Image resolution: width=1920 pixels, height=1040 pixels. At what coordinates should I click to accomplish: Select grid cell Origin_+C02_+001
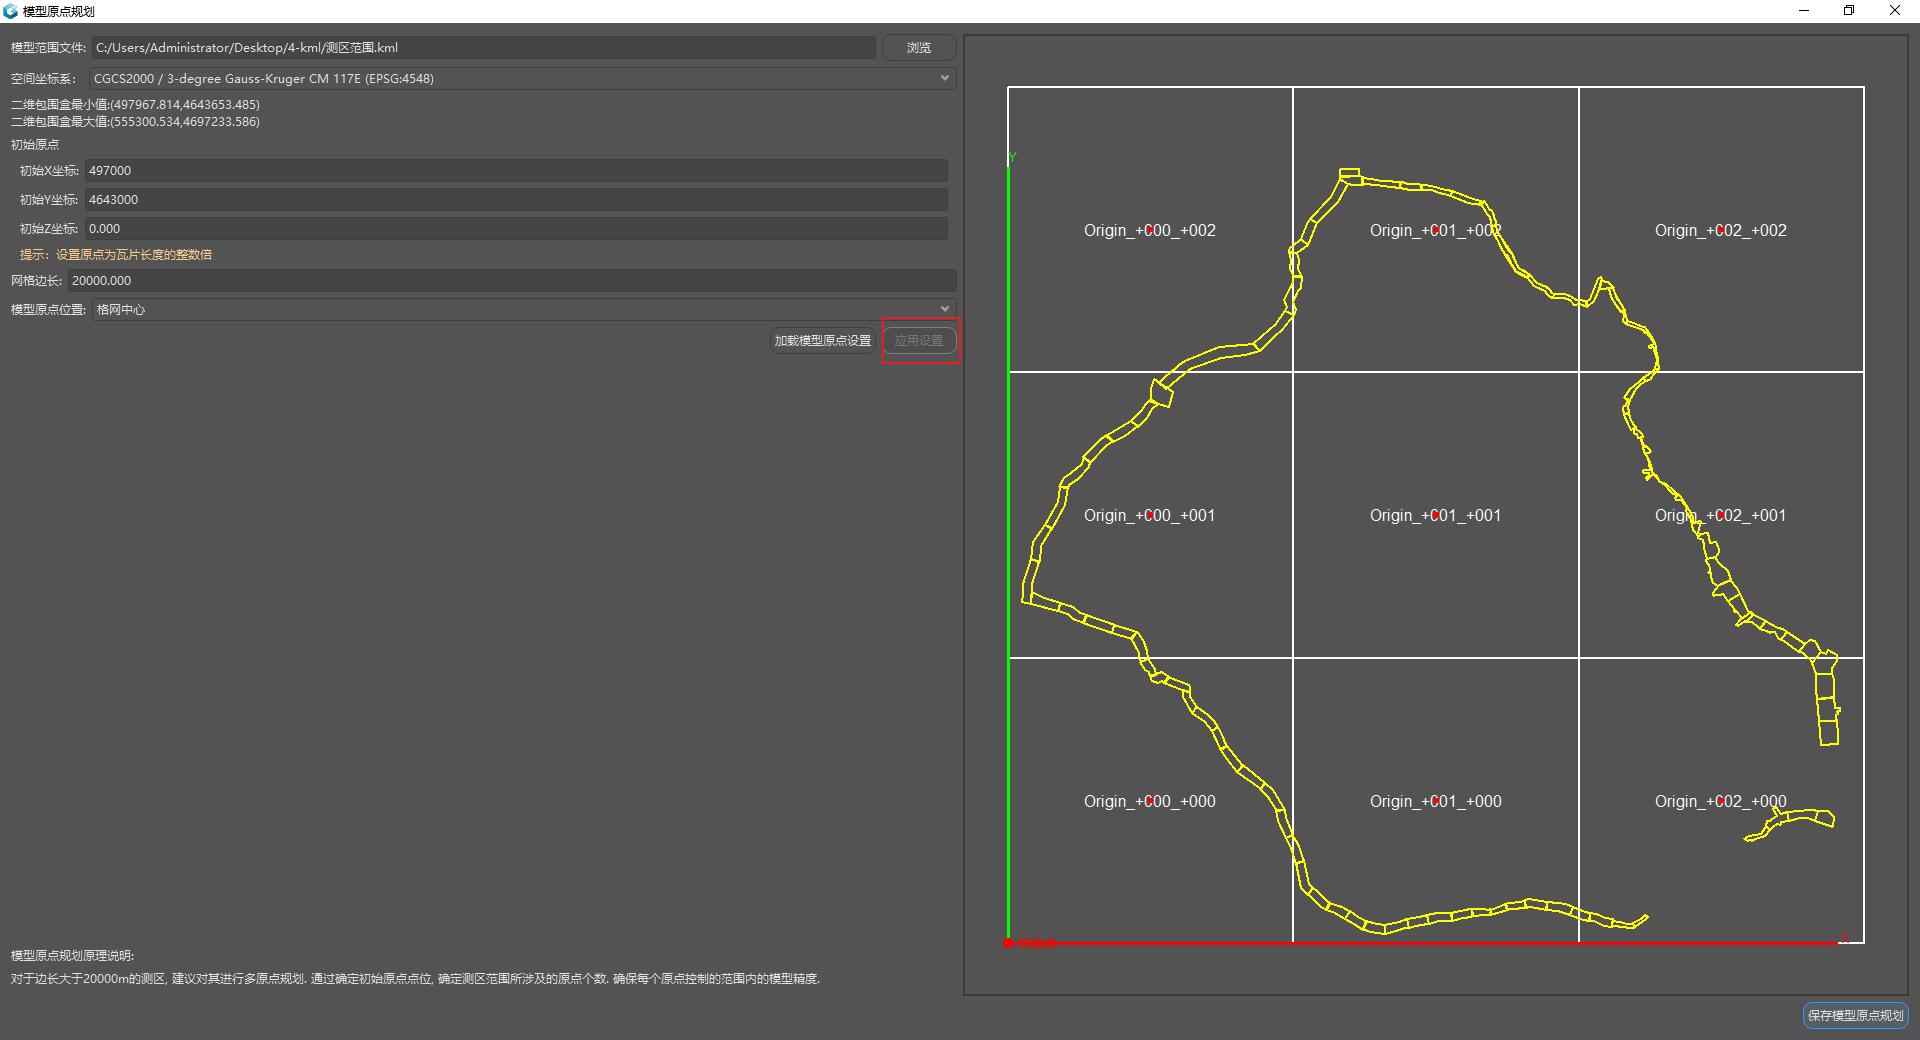[x=1721, y=515]
